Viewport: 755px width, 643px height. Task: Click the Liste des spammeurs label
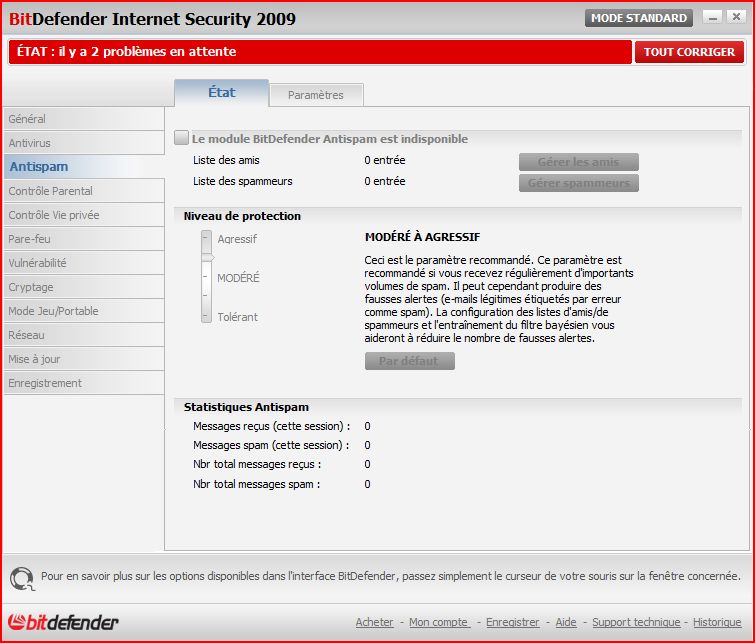[x=243, y=182]
